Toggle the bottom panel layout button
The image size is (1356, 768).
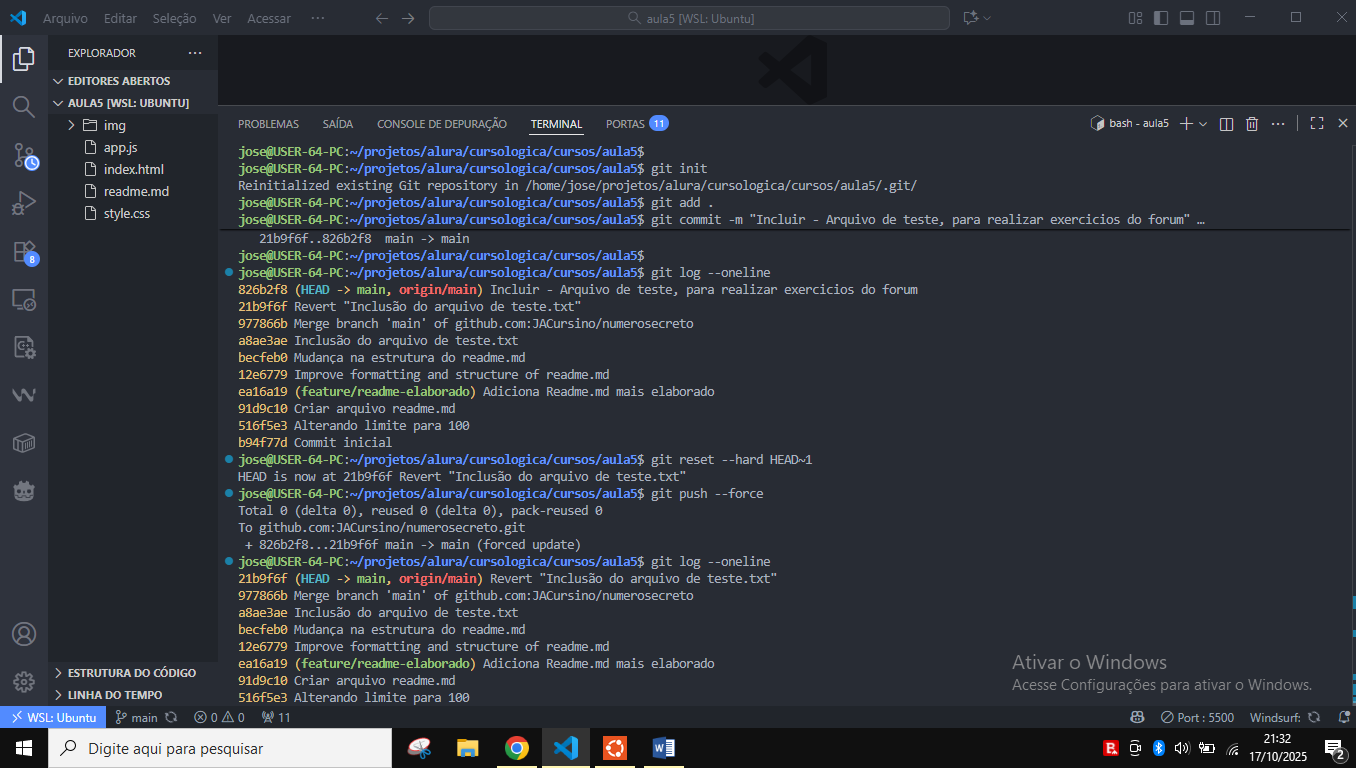click(x=1187, y=18)
